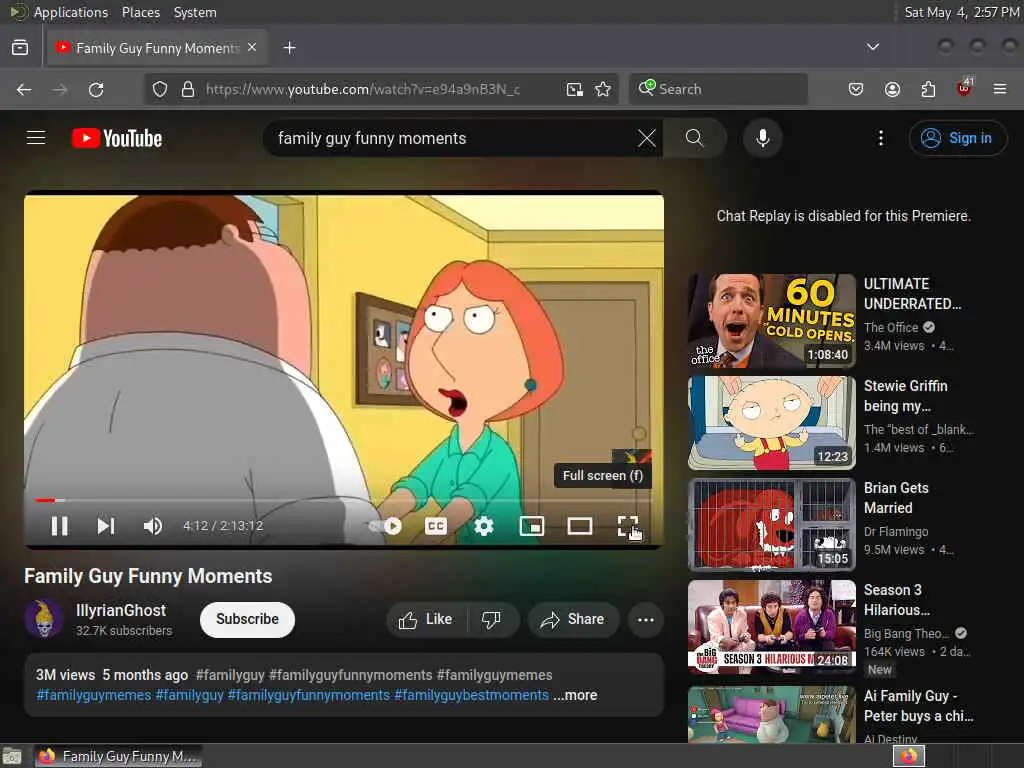Open the Firefox application menu
Screen dimensions: 1024x768
point(999,89)
